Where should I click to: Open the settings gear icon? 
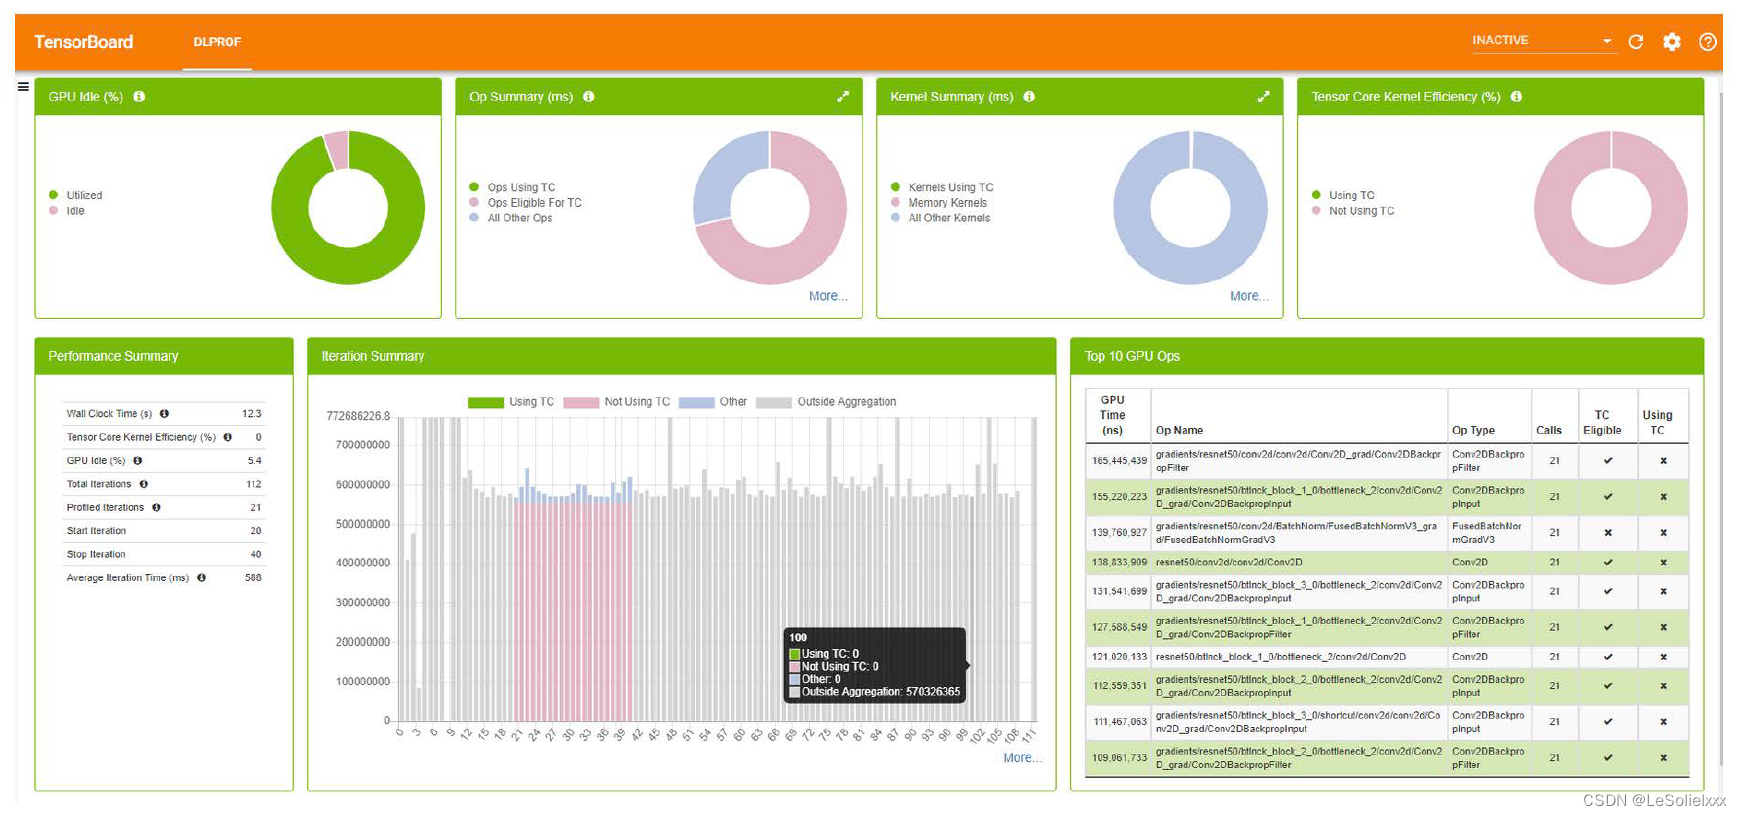pyautogui.click(x=1672, y=42)
